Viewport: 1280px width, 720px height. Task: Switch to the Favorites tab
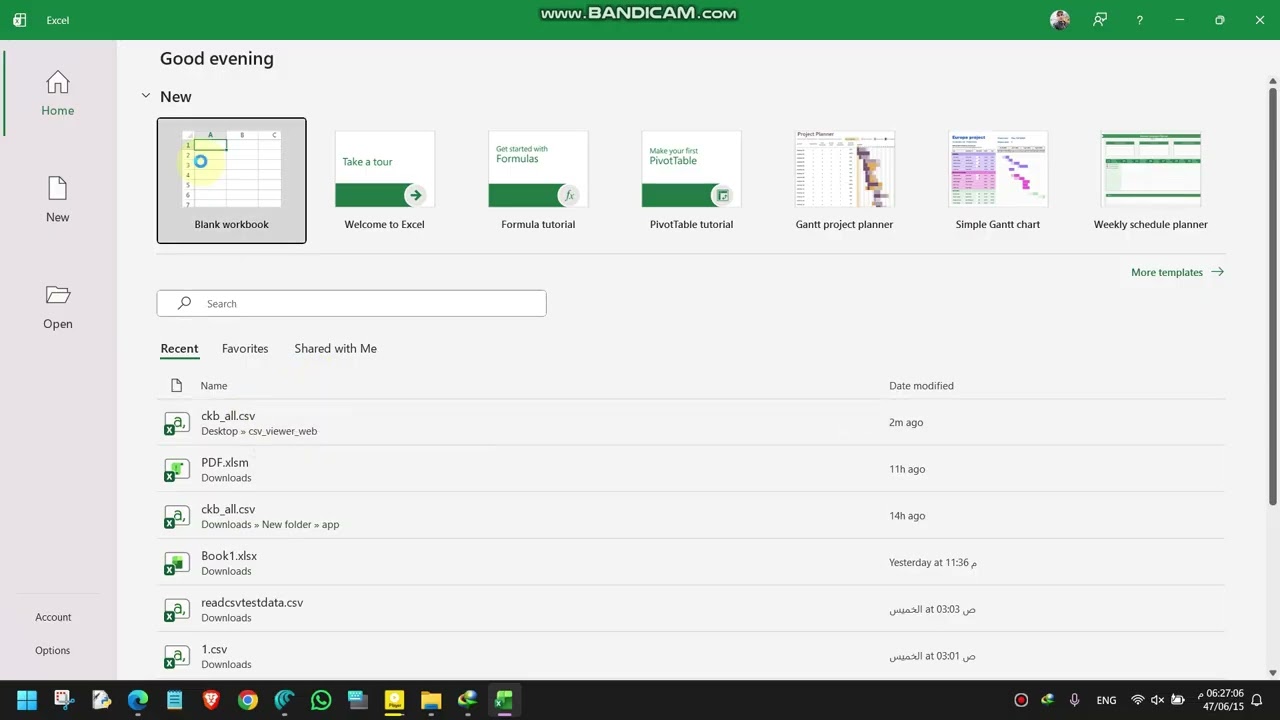(x=245, y=348)
